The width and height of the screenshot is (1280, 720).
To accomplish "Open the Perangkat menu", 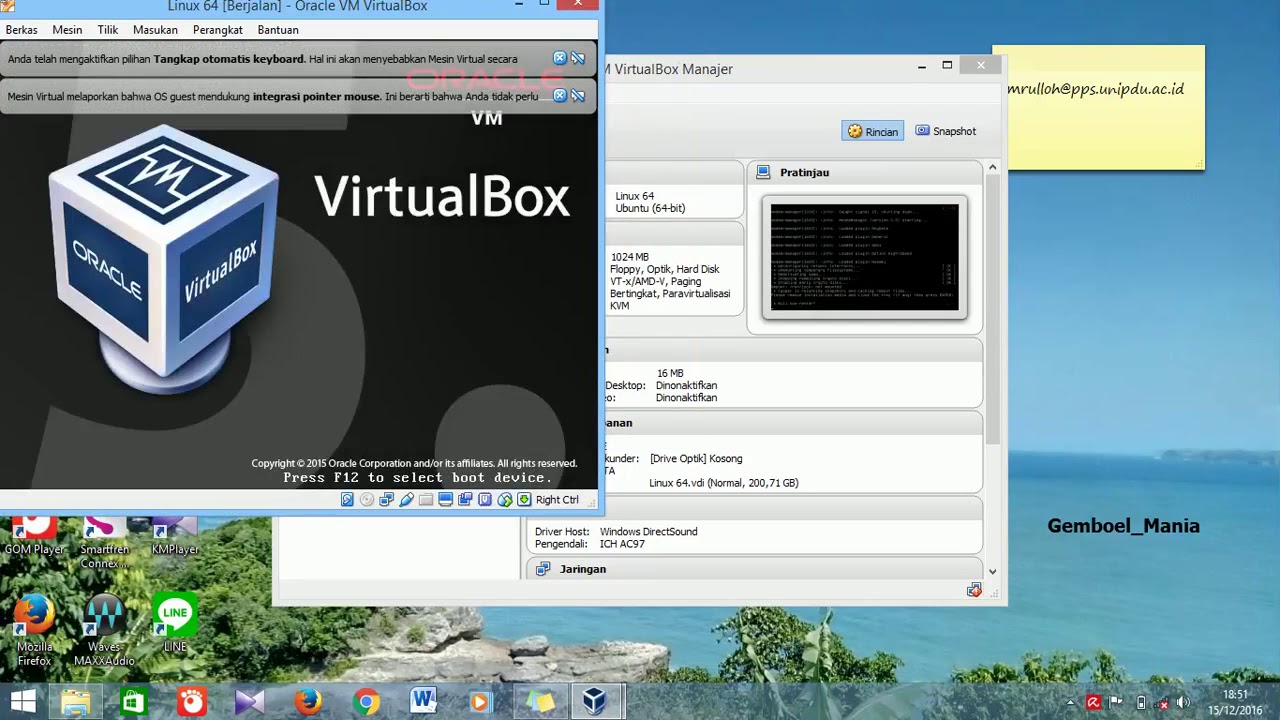I will pyautogui.click(x=218, y=30).
